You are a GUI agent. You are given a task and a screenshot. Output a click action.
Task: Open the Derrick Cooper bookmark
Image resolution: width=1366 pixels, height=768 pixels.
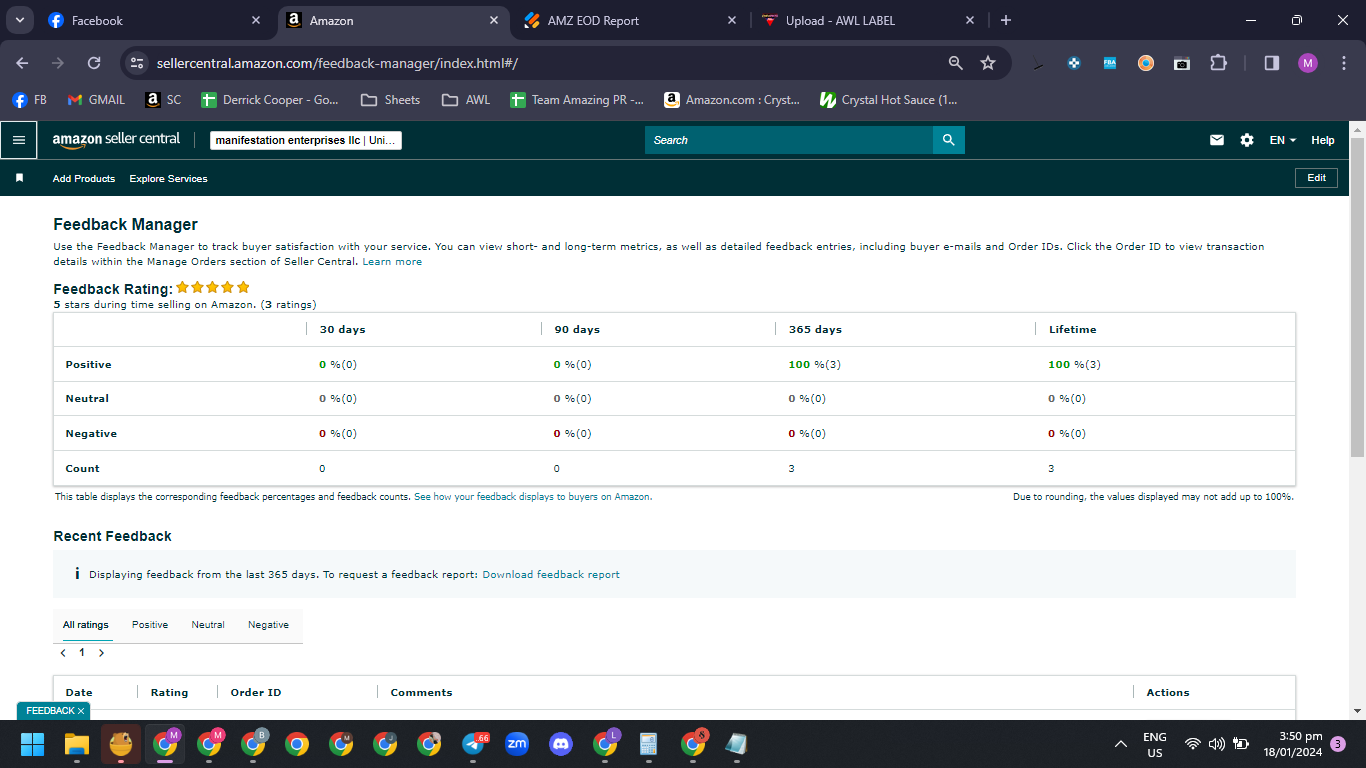click(x=270, y=100)
